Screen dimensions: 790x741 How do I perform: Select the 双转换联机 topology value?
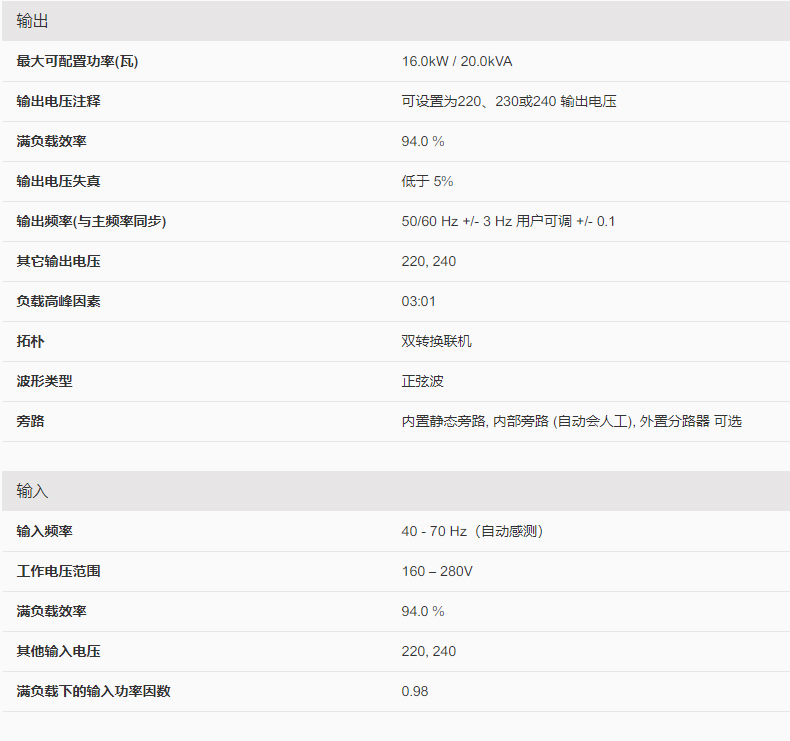pos(436,341)
